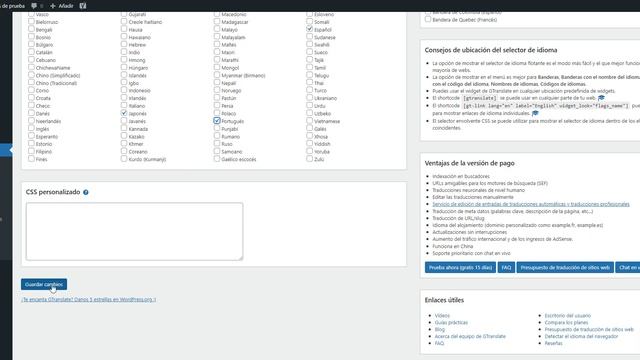Click inside the CSS personalizado text area
This screenshot has width=640, height=360.
(x=134, y=231)
